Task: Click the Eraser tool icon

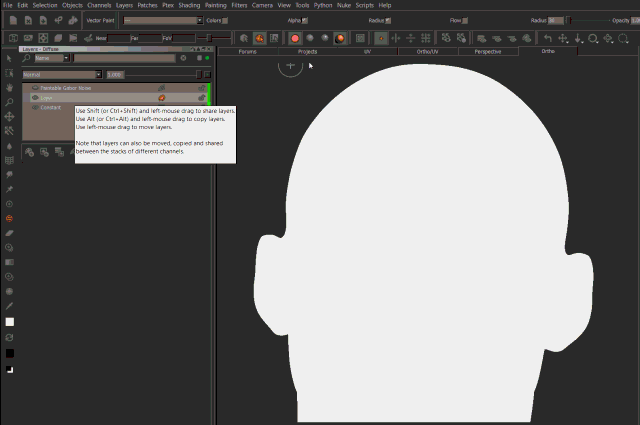Action: tap(9, 231)
